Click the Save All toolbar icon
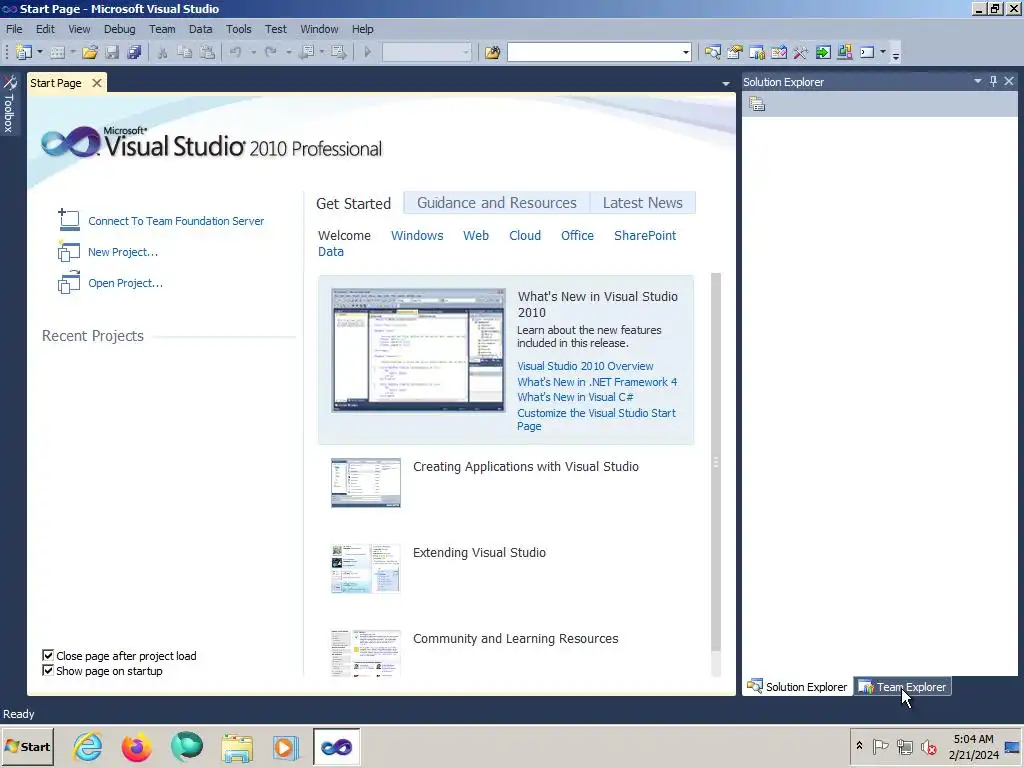The width and height of the screenshot is (1024, 768). click(x=135, y=52)
